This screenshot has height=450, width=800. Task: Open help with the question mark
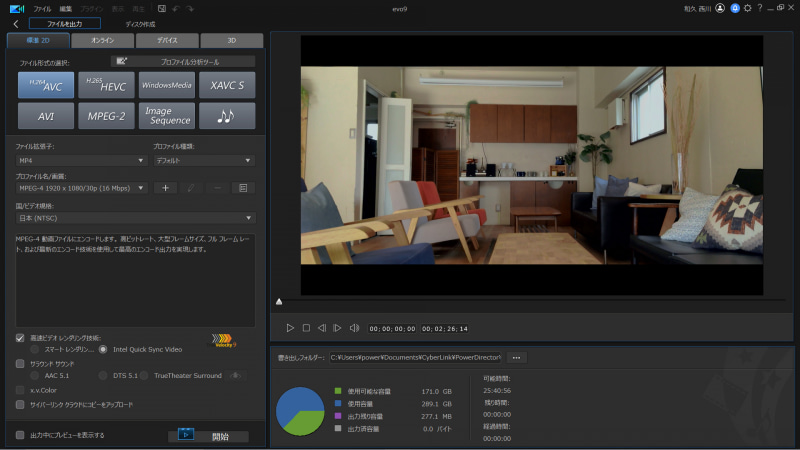pyautogui.click(x=760, y=8)
